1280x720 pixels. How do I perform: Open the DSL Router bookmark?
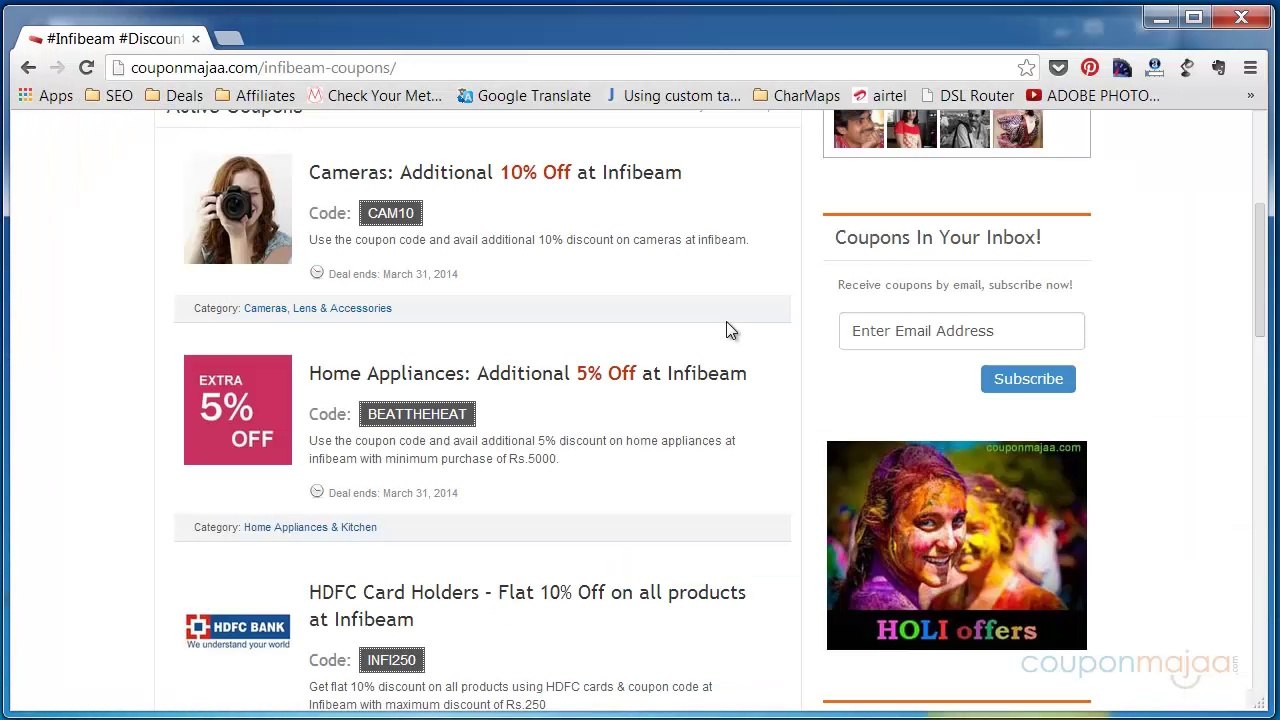[x=967, y=96]
